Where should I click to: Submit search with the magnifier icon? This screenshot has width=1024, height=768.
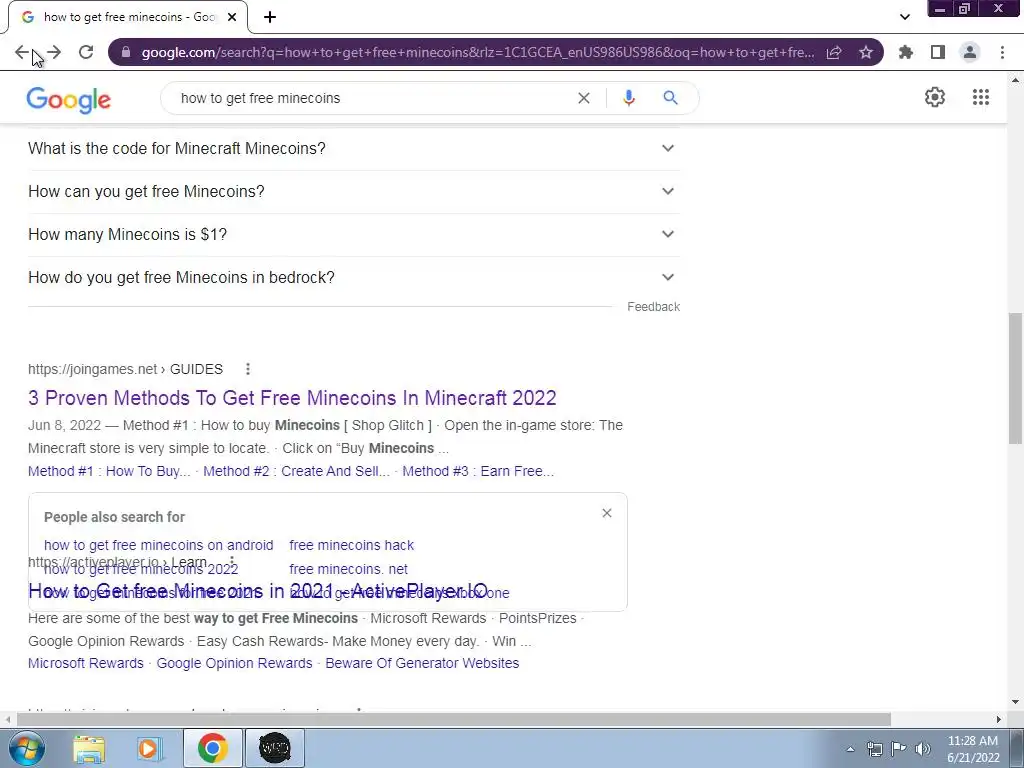(x=670, y=98)
